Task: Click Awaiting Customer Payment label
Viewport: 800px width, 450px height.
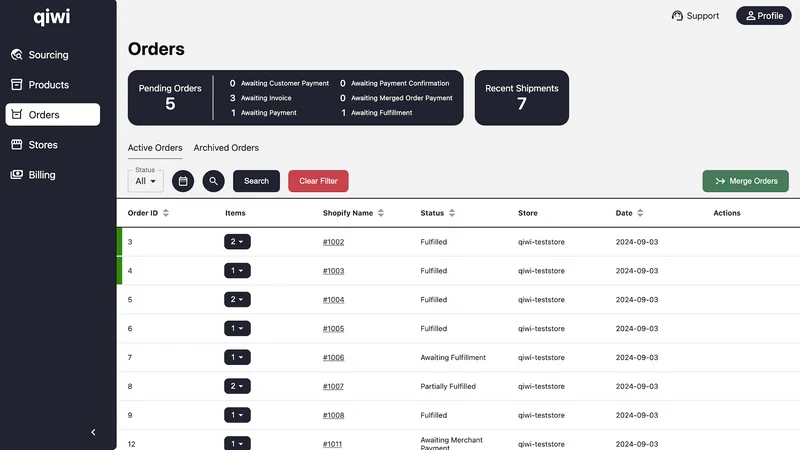Action: tap(285, 83)
